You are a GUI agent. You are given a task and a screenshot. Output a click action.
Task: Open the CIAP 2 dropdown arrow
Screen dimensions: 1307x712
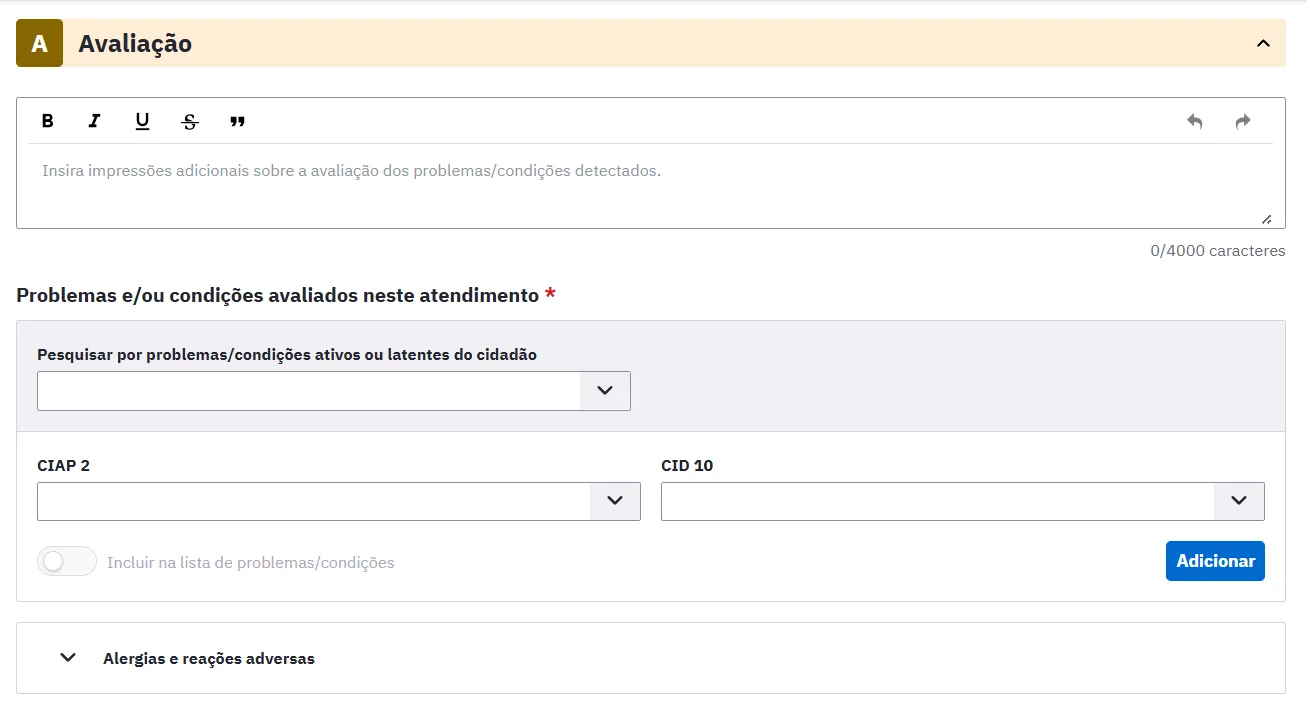click(615, 501)
